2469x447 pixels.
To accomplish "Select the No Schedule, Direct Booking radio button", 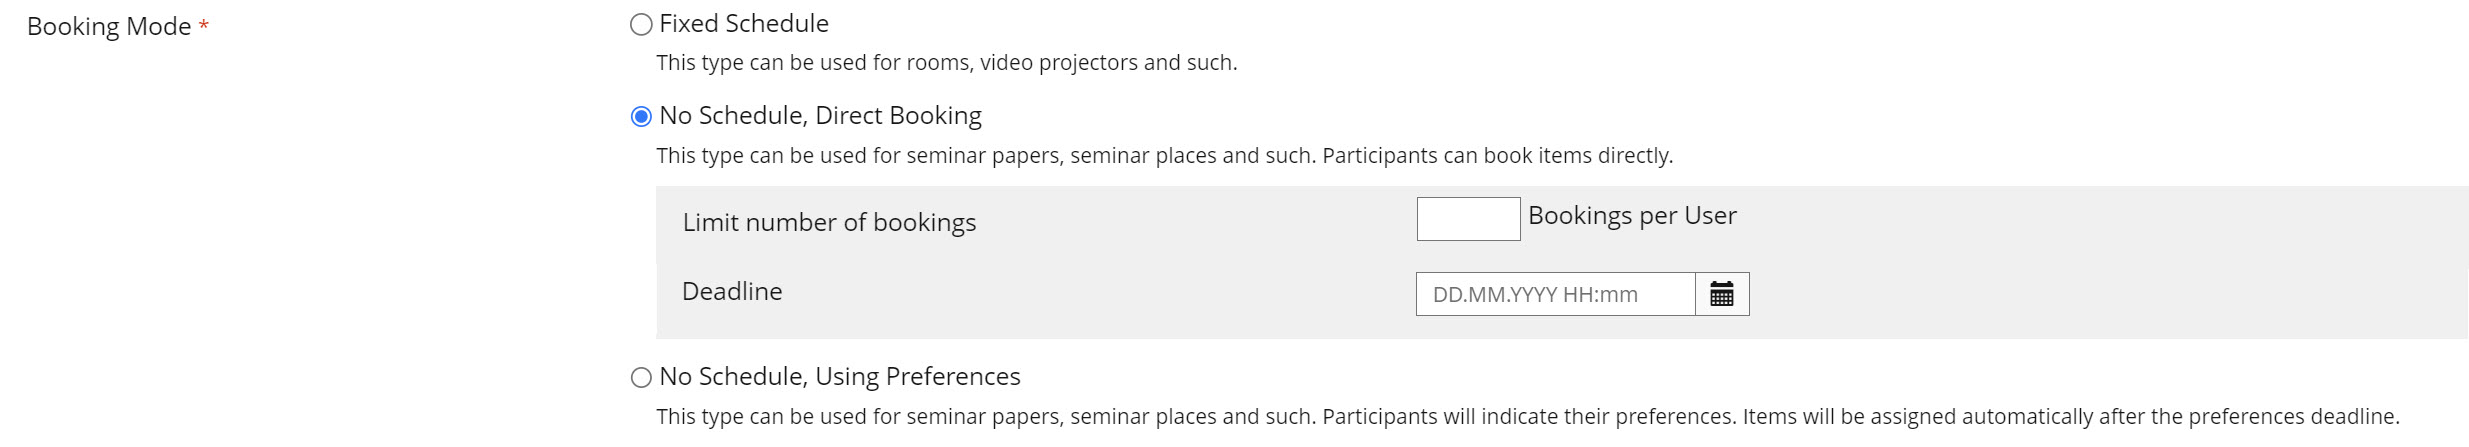I will 641,117.
